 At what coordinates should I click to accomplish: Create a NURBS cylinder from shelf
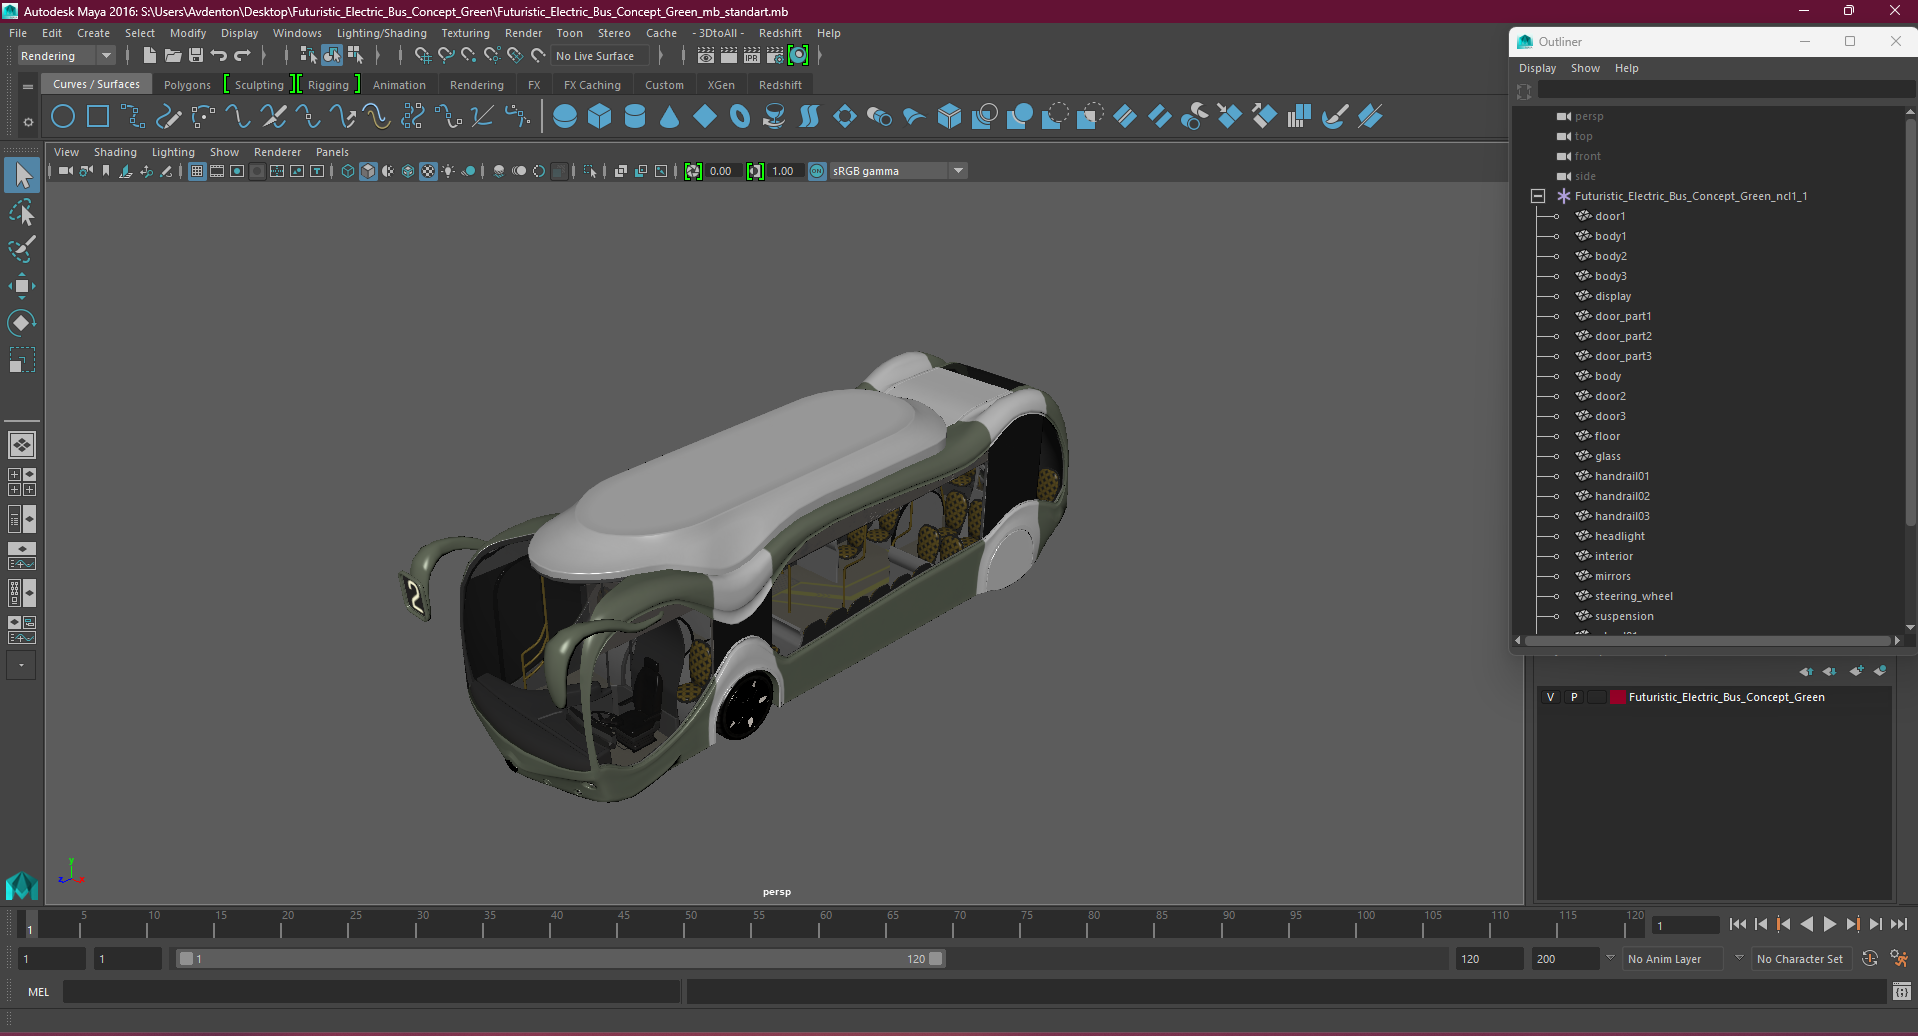coord(635,117)
